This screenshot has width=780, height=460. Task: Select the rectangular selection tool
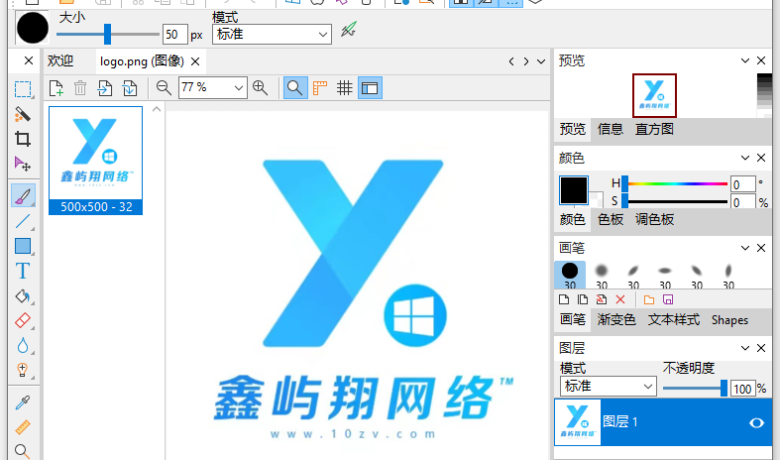click(23, 90)
